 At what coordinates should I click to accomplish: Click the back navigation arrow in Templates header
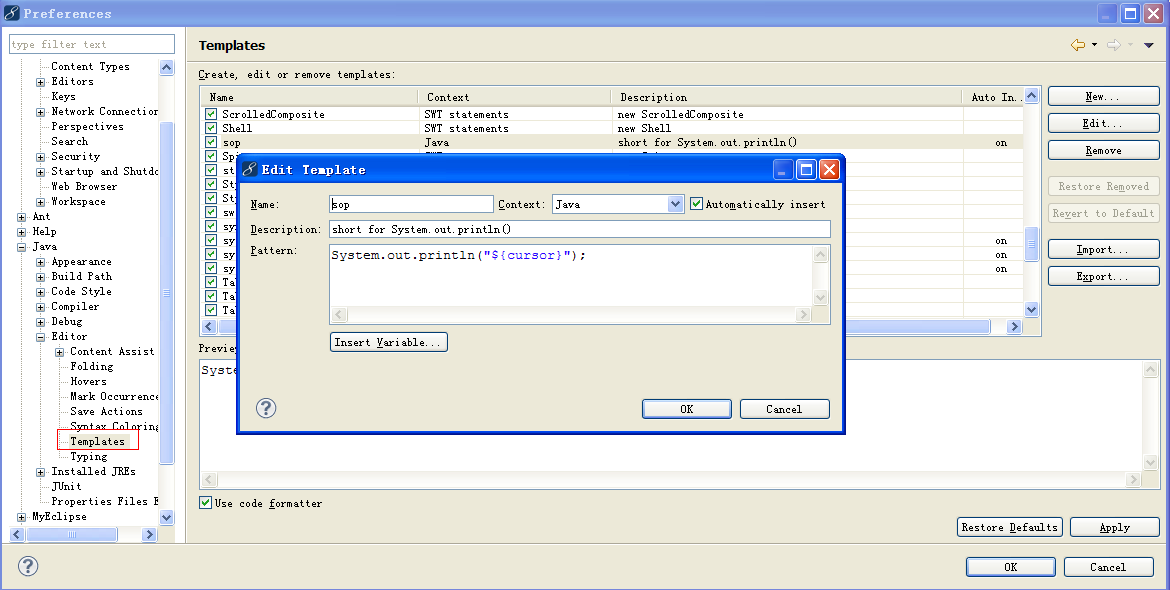[x=1078, y=45]
